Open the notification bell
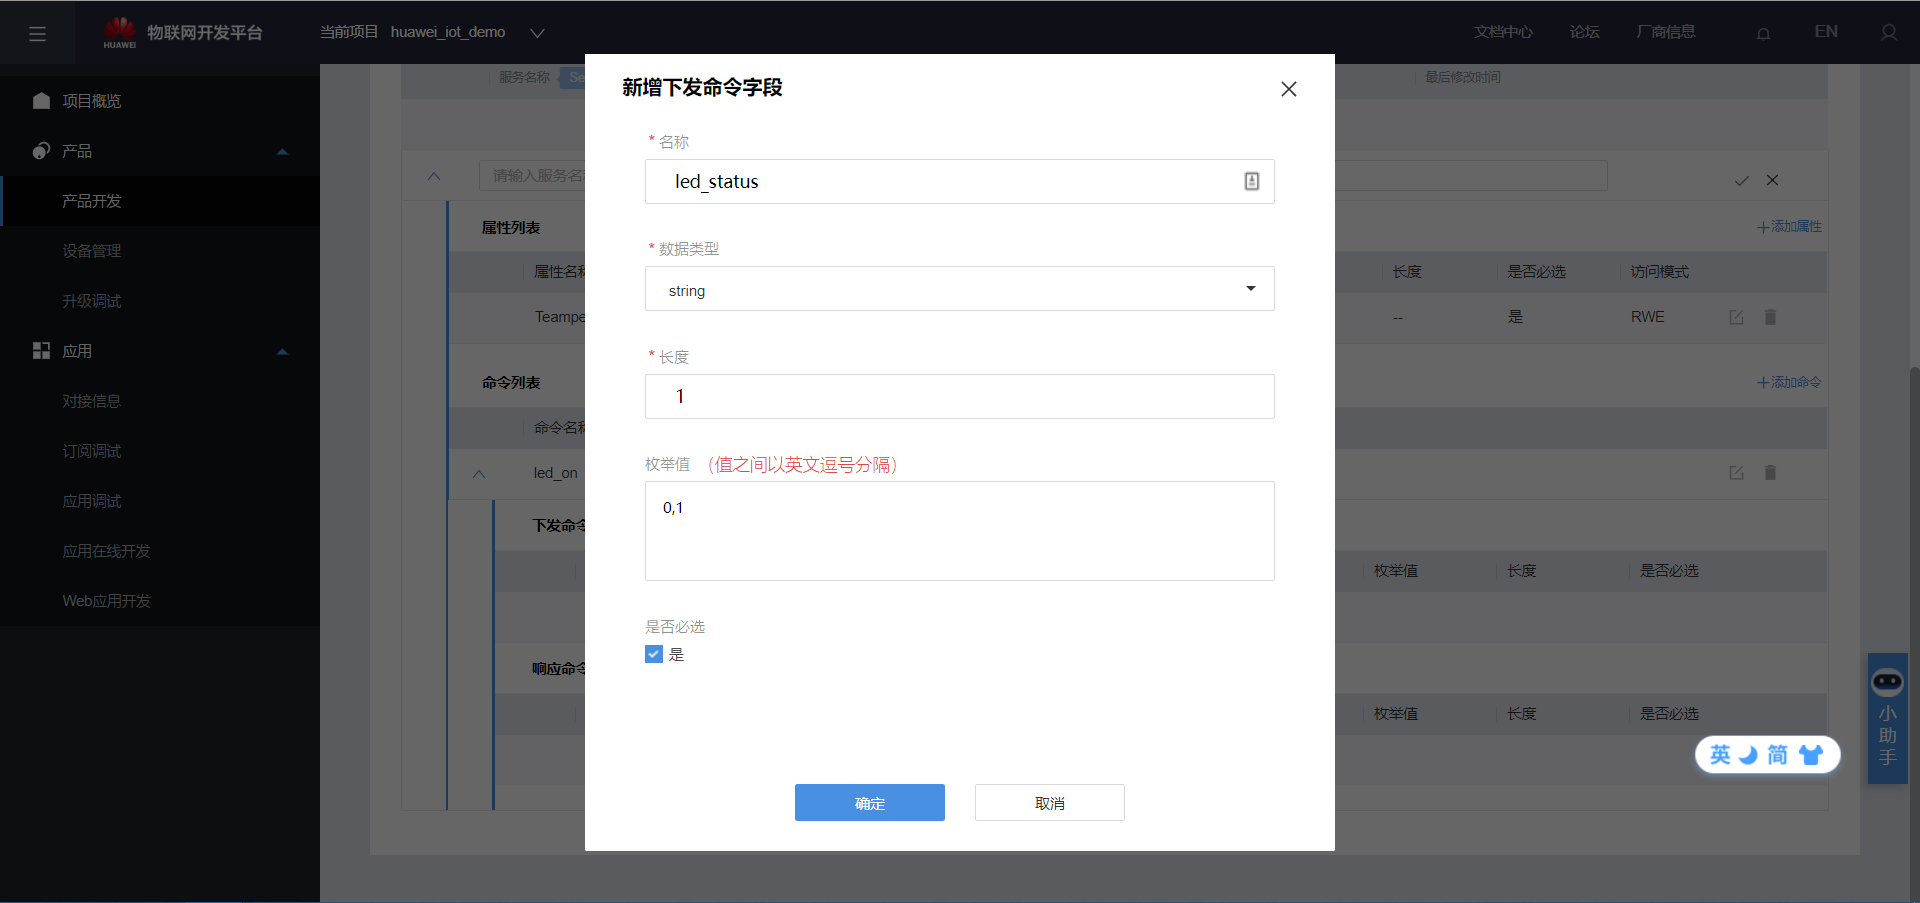This screenshot has width=1920, height=903. (x=1762, y=32)
